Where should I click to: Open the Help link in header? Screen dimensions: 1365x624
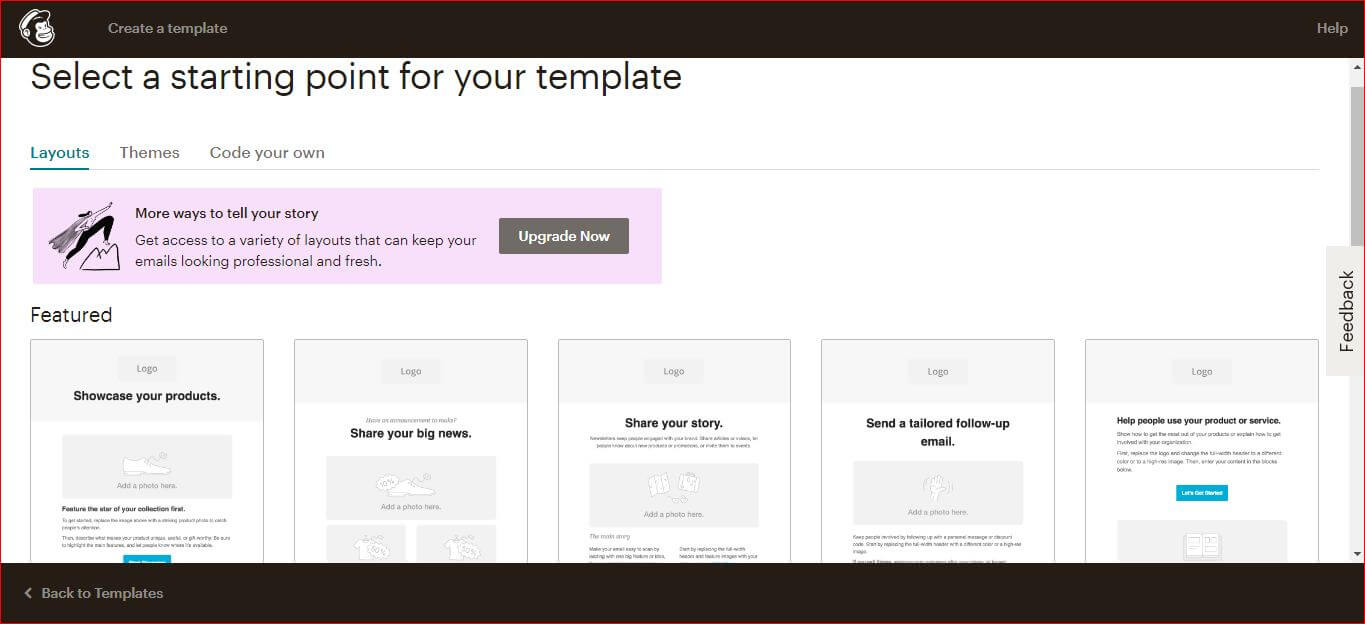click(x=1332, y=28)
